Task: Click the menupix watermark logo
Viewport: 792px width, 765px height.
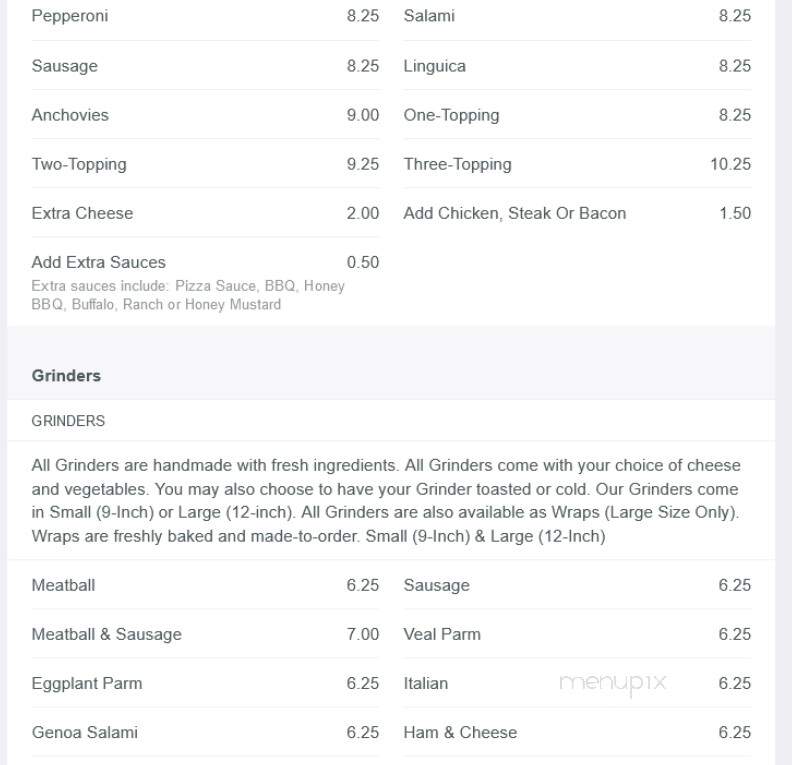Action: click(x=613, y=684)
